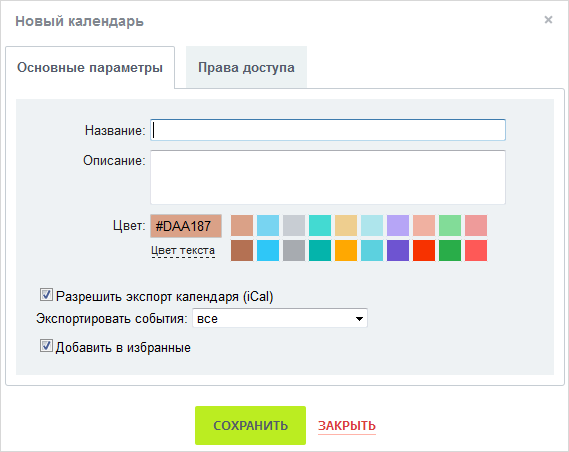Click the dropdown arrow next to 'все'
The width and height of the screenshot is (569, 452).
click(359, 319)
